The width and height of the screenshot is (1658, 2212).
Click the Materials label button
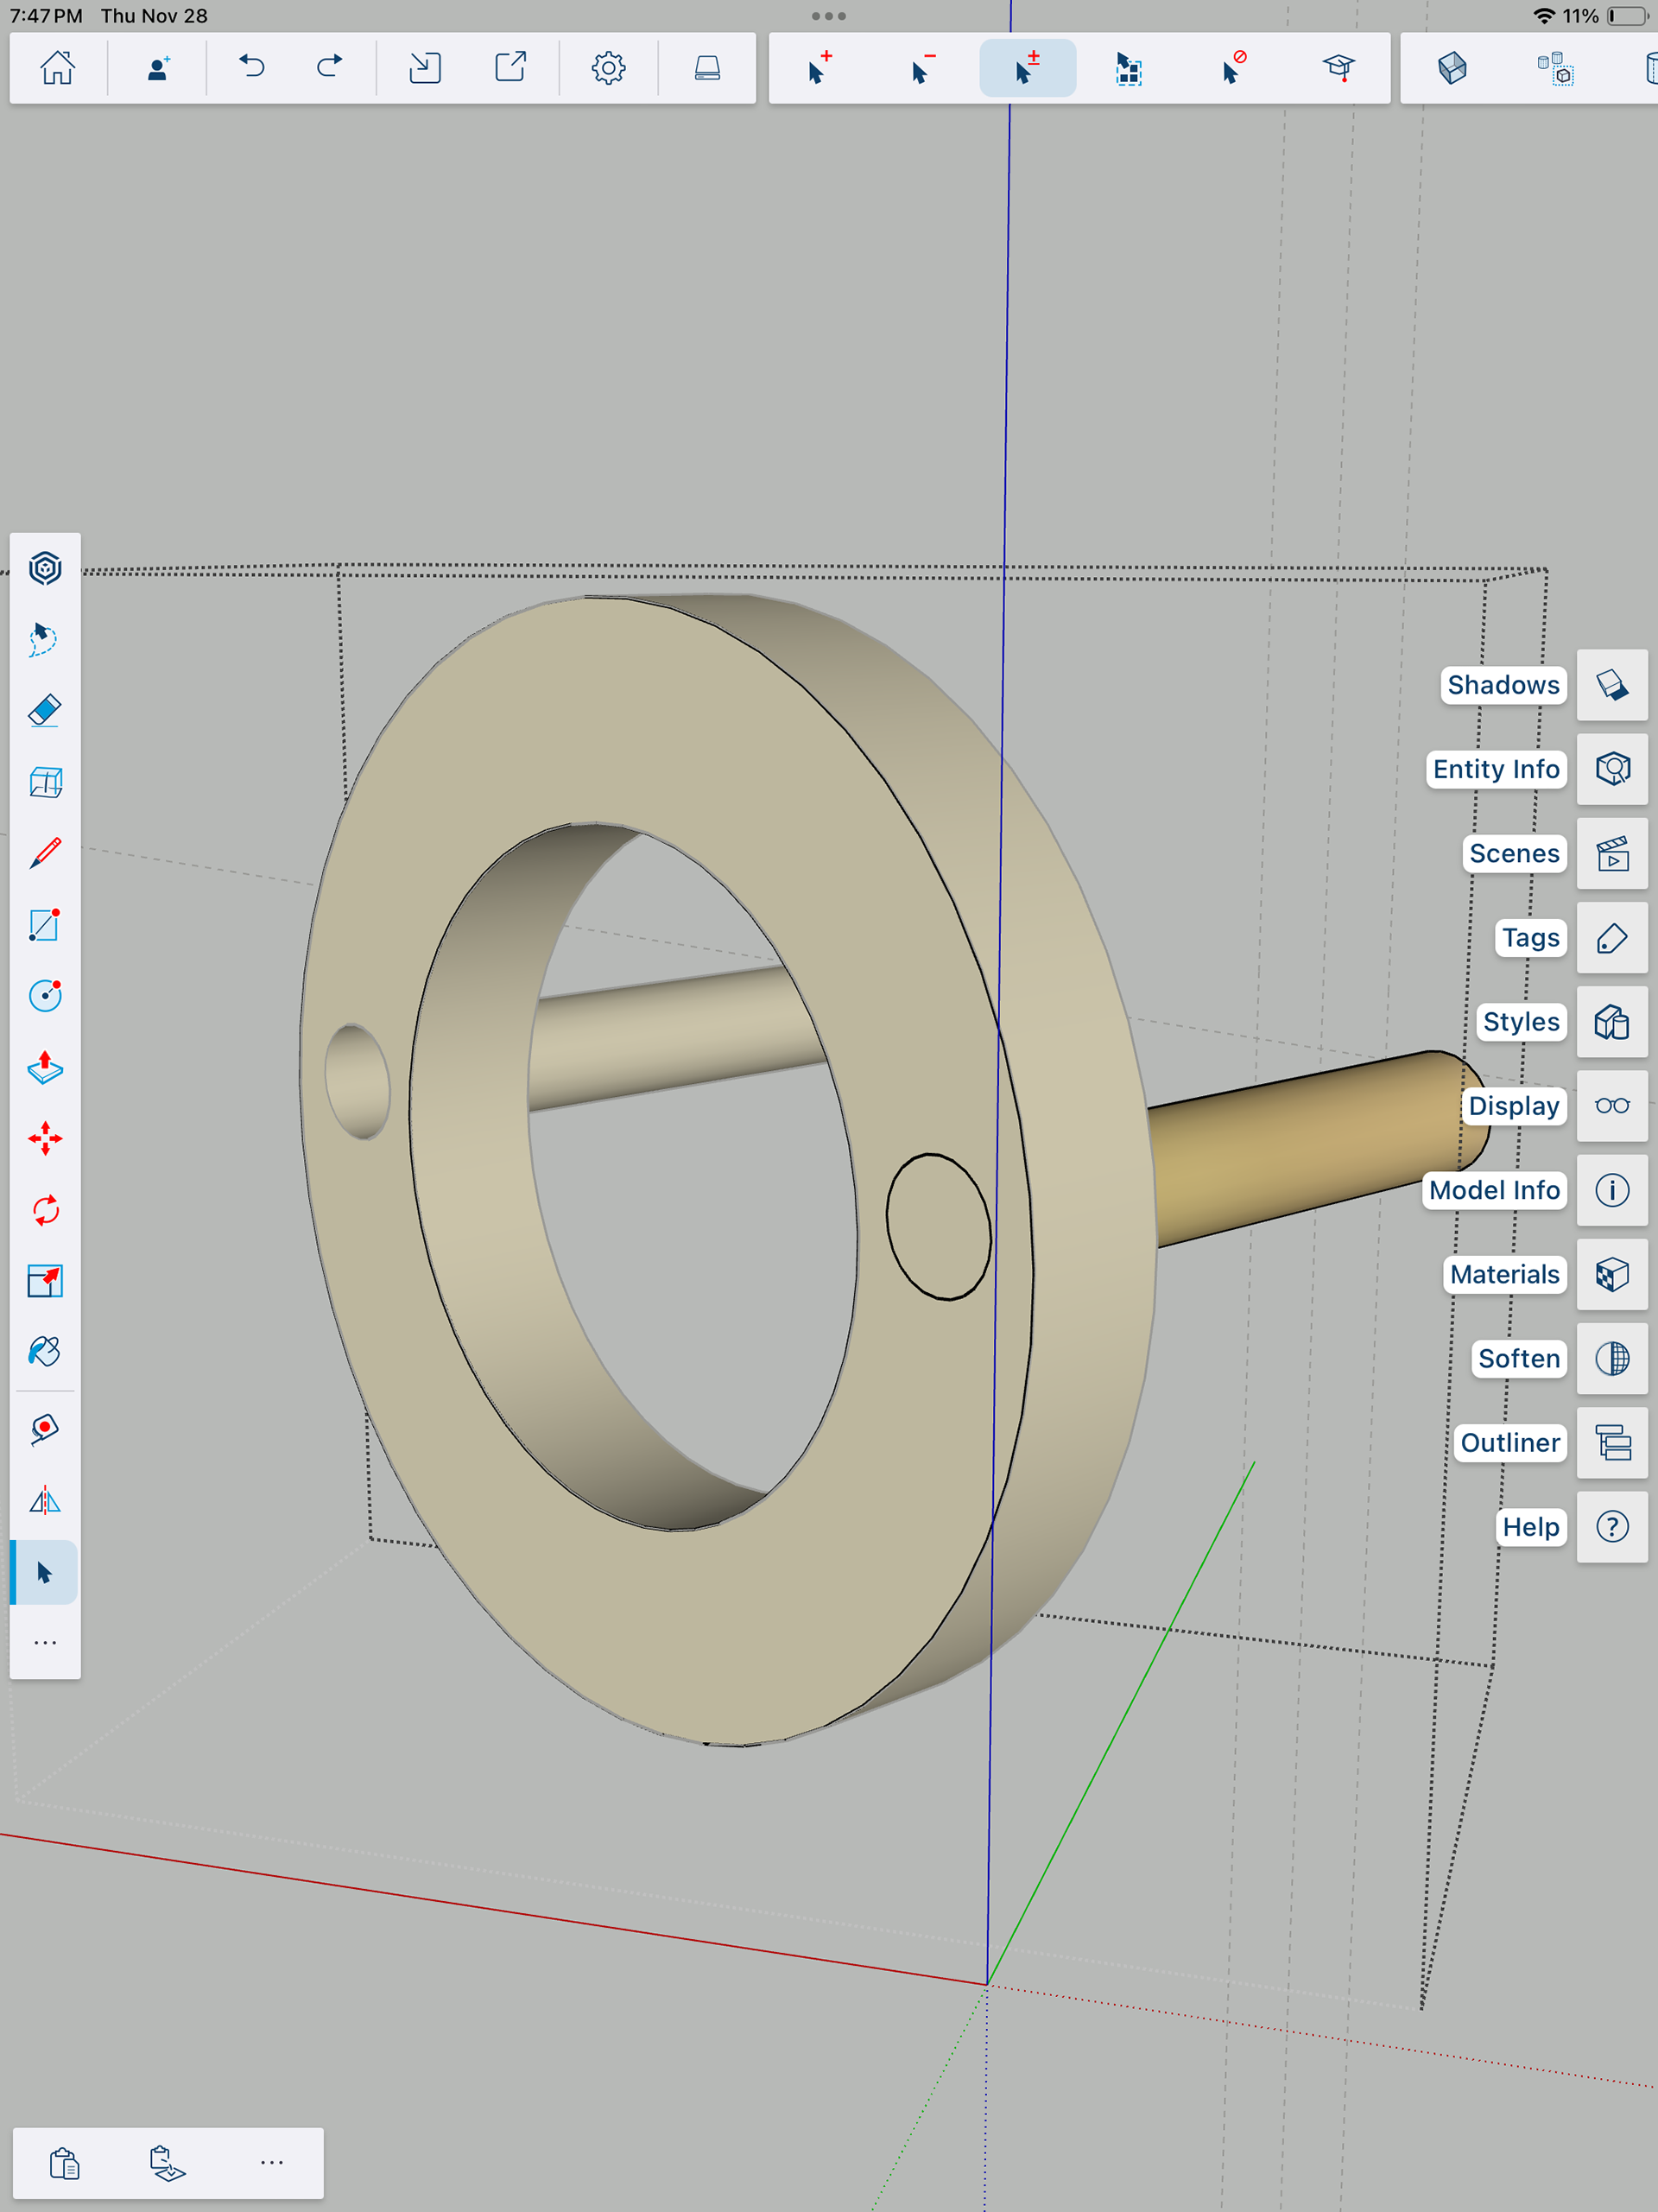(1504, 1274)
